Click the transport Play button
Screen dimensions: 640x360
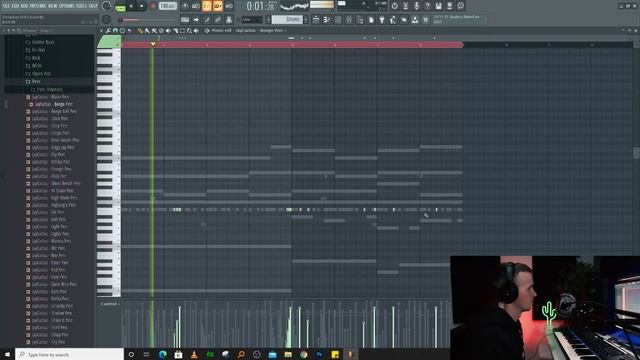[131, 6]
